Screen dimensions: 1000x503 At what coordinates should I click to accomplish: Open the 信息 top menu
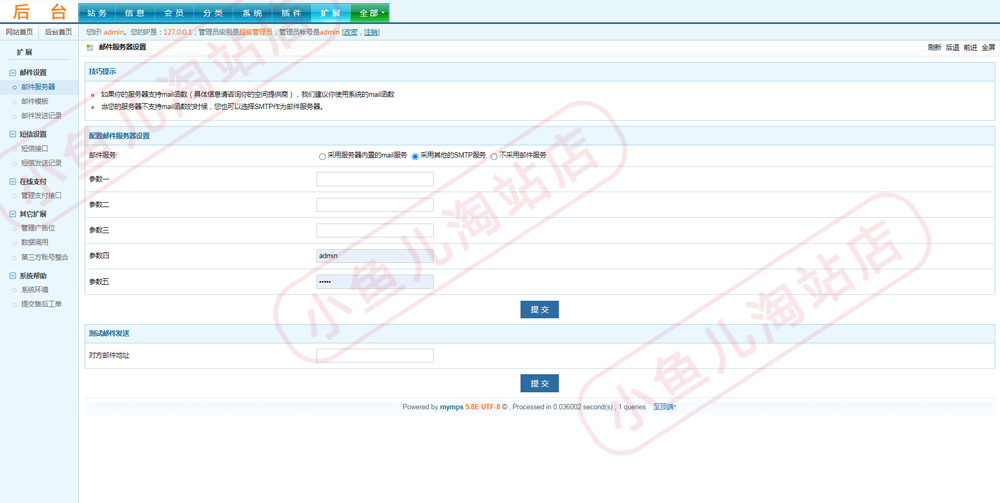pos(136,13)
